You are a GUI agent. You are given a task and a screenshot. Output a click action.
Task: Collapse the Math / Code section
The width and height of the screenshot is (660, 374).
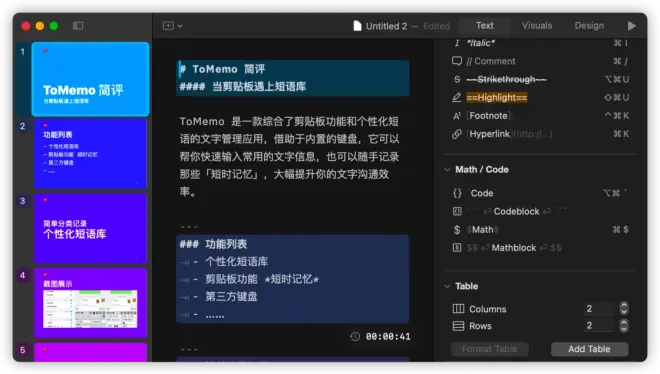coord(447,170)
